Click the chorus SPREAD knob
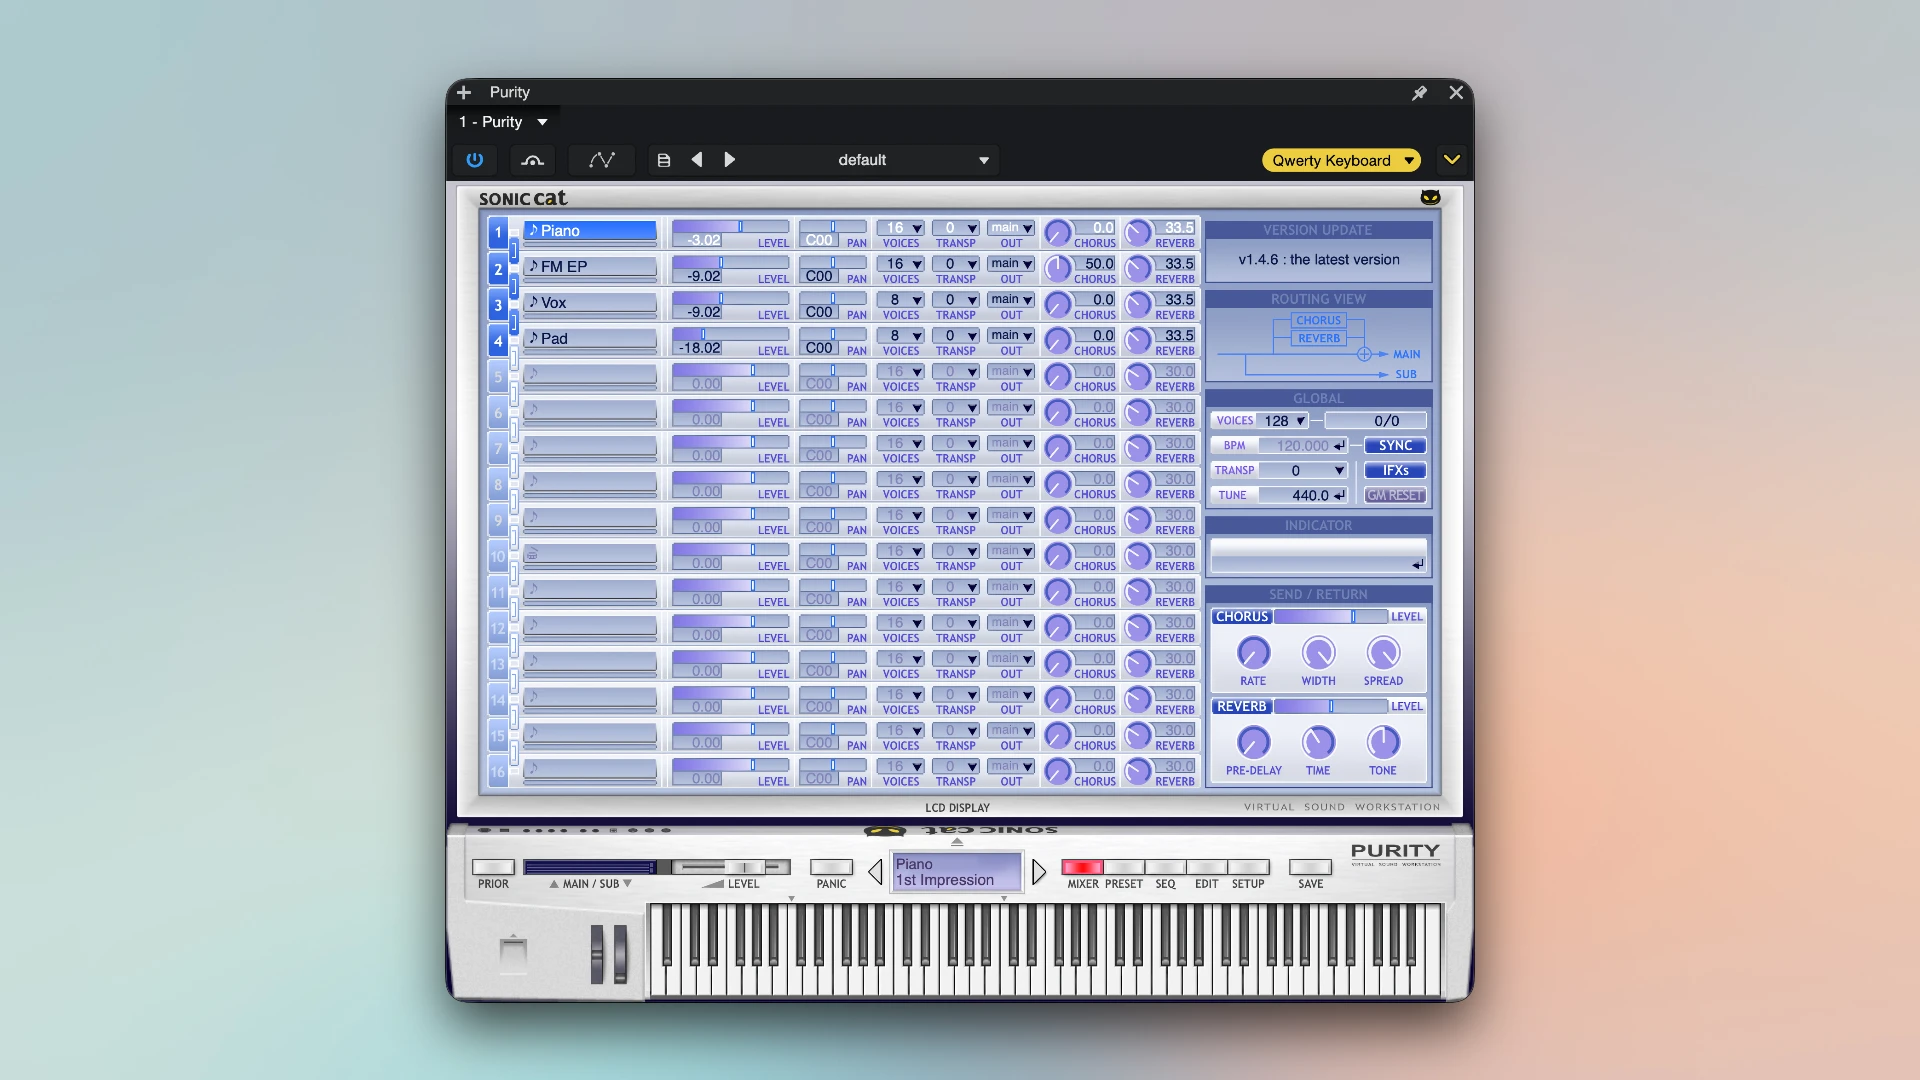The height and width of the screenshot is (1080, 1920). click(1383, 653)
